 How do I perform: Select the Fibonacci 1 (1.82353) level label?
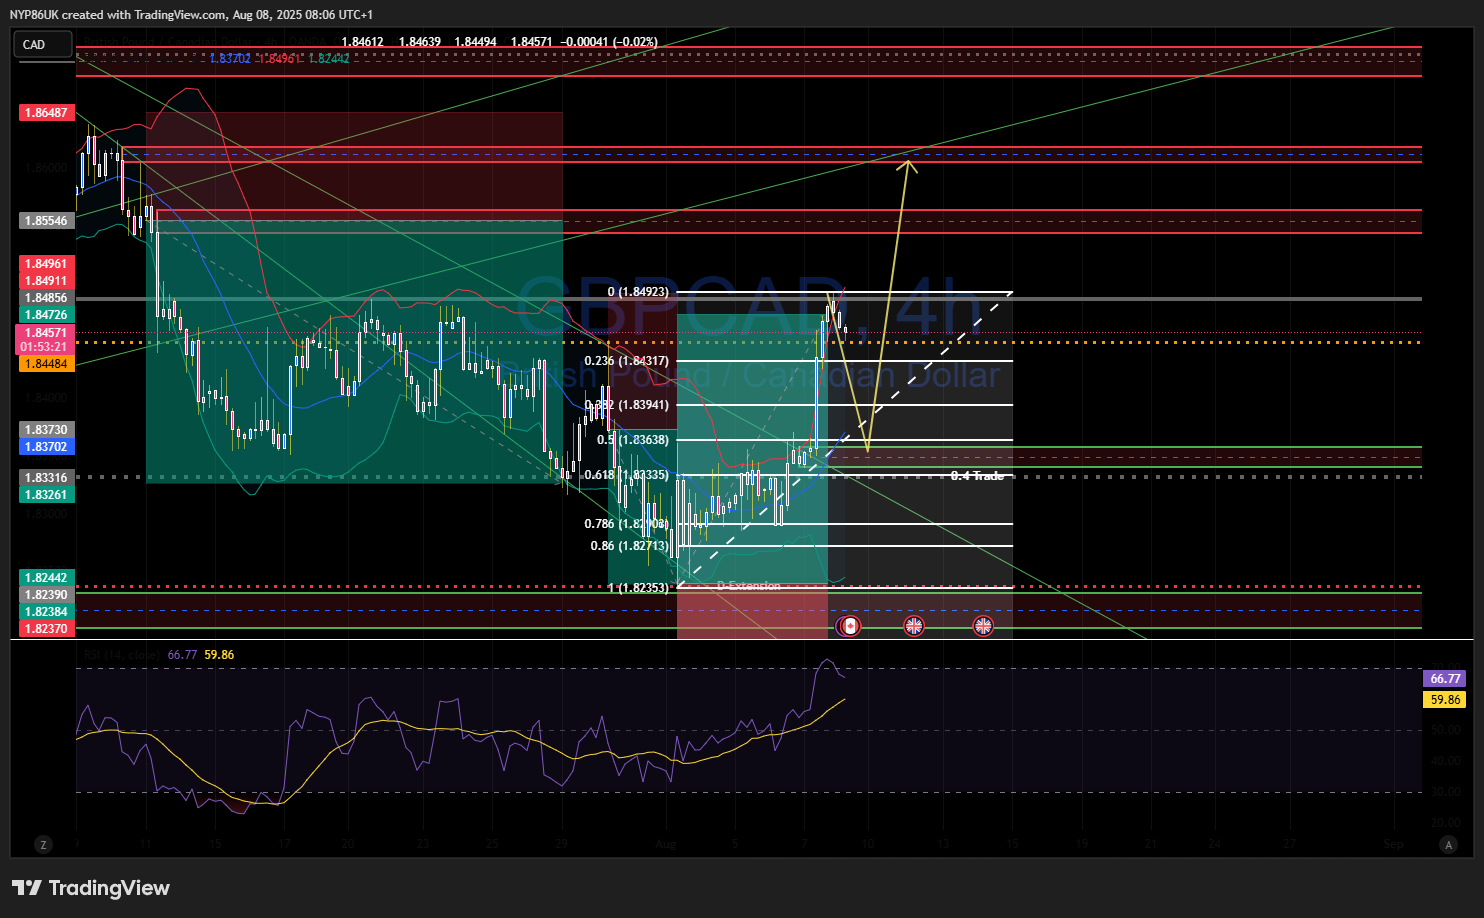pos(638,588)
